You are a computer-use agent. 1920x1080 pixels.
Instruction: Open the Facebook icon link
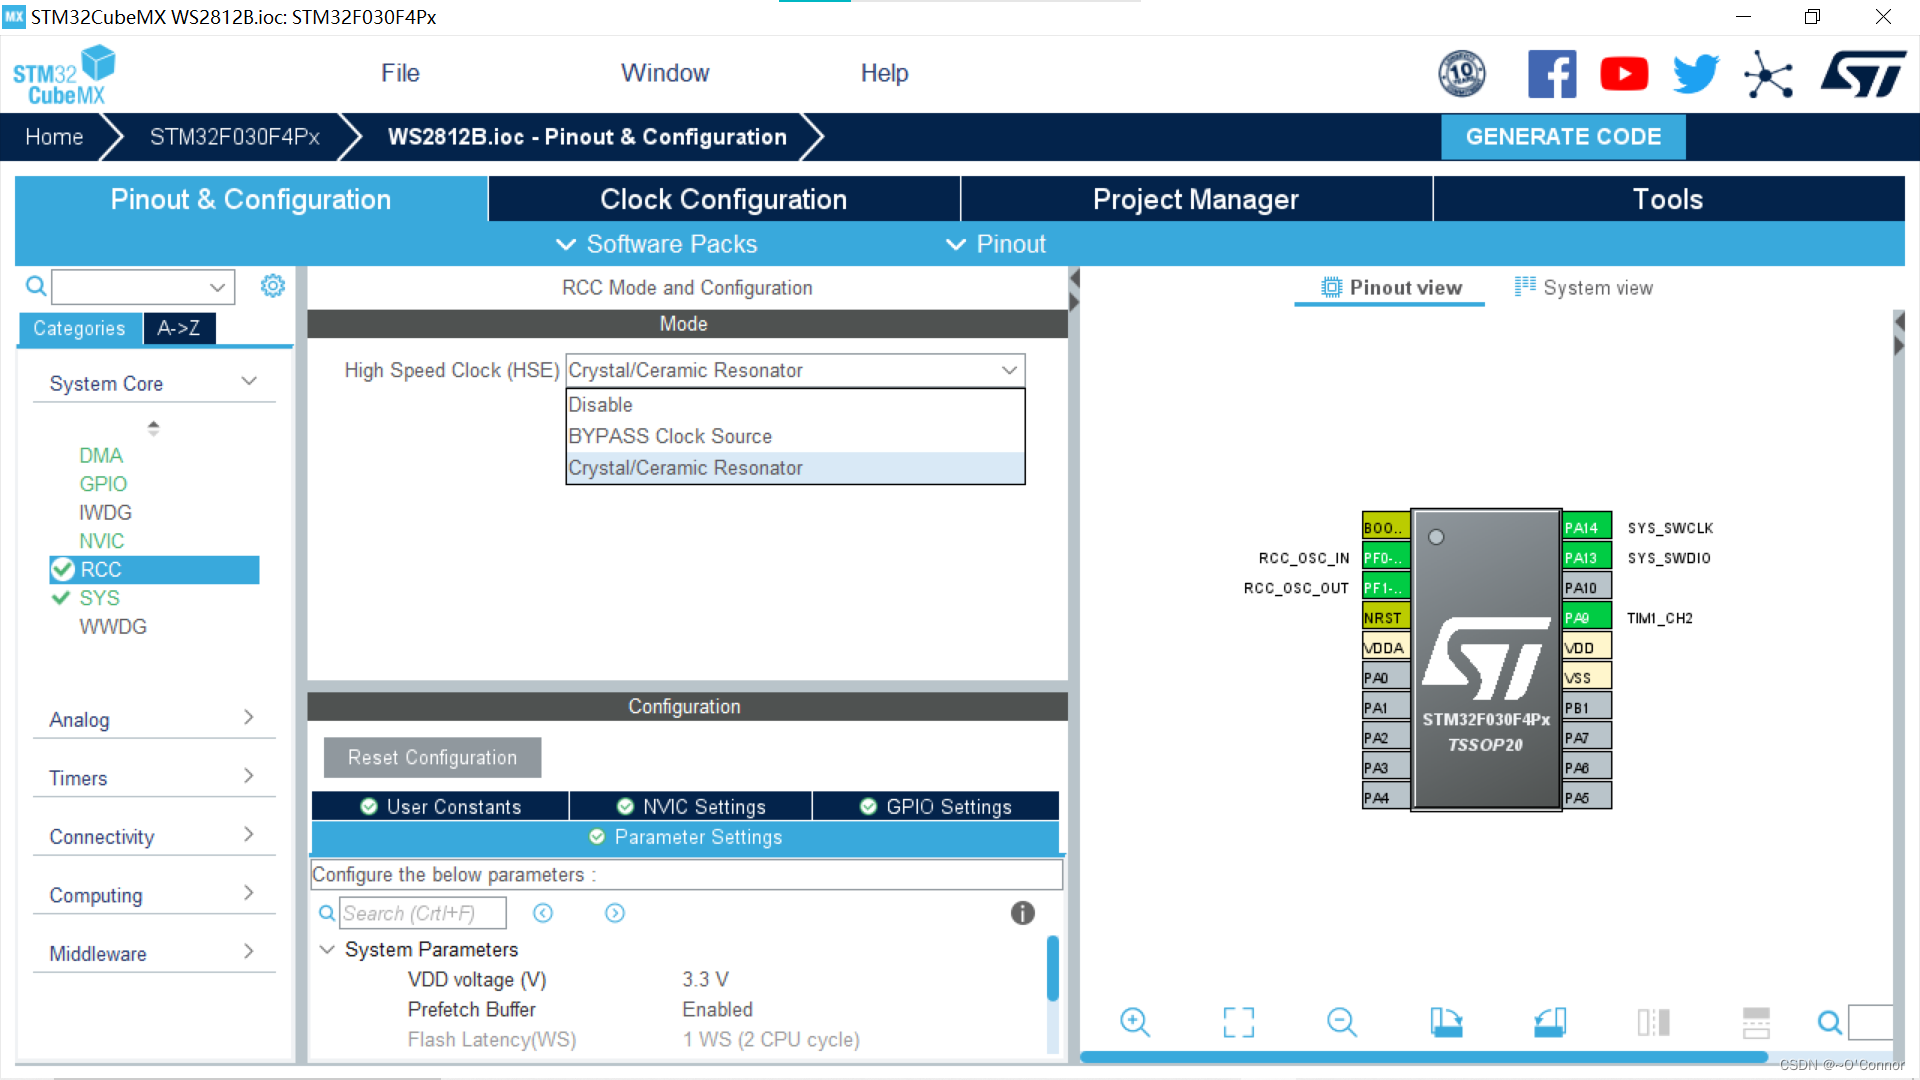pyautogui.click(x=1552, y=74)
